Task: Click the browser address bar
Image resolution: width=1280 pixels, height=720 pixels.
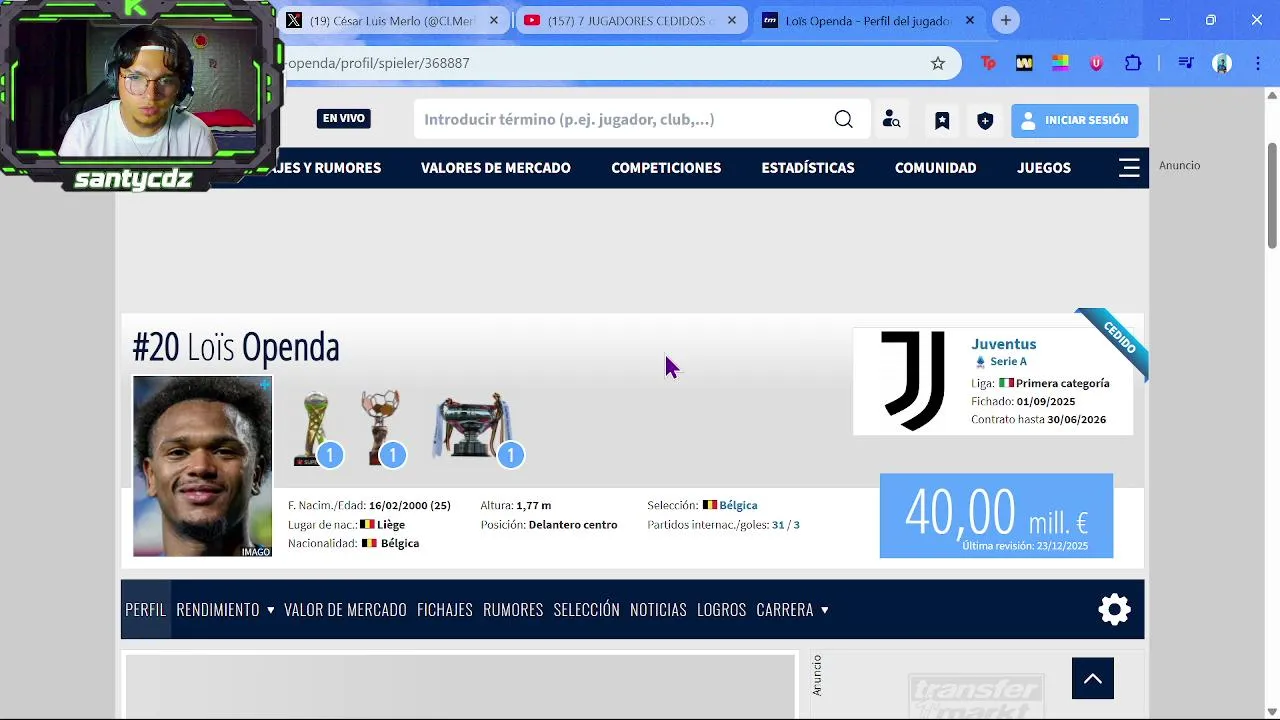Action: (x=600, y=63)
